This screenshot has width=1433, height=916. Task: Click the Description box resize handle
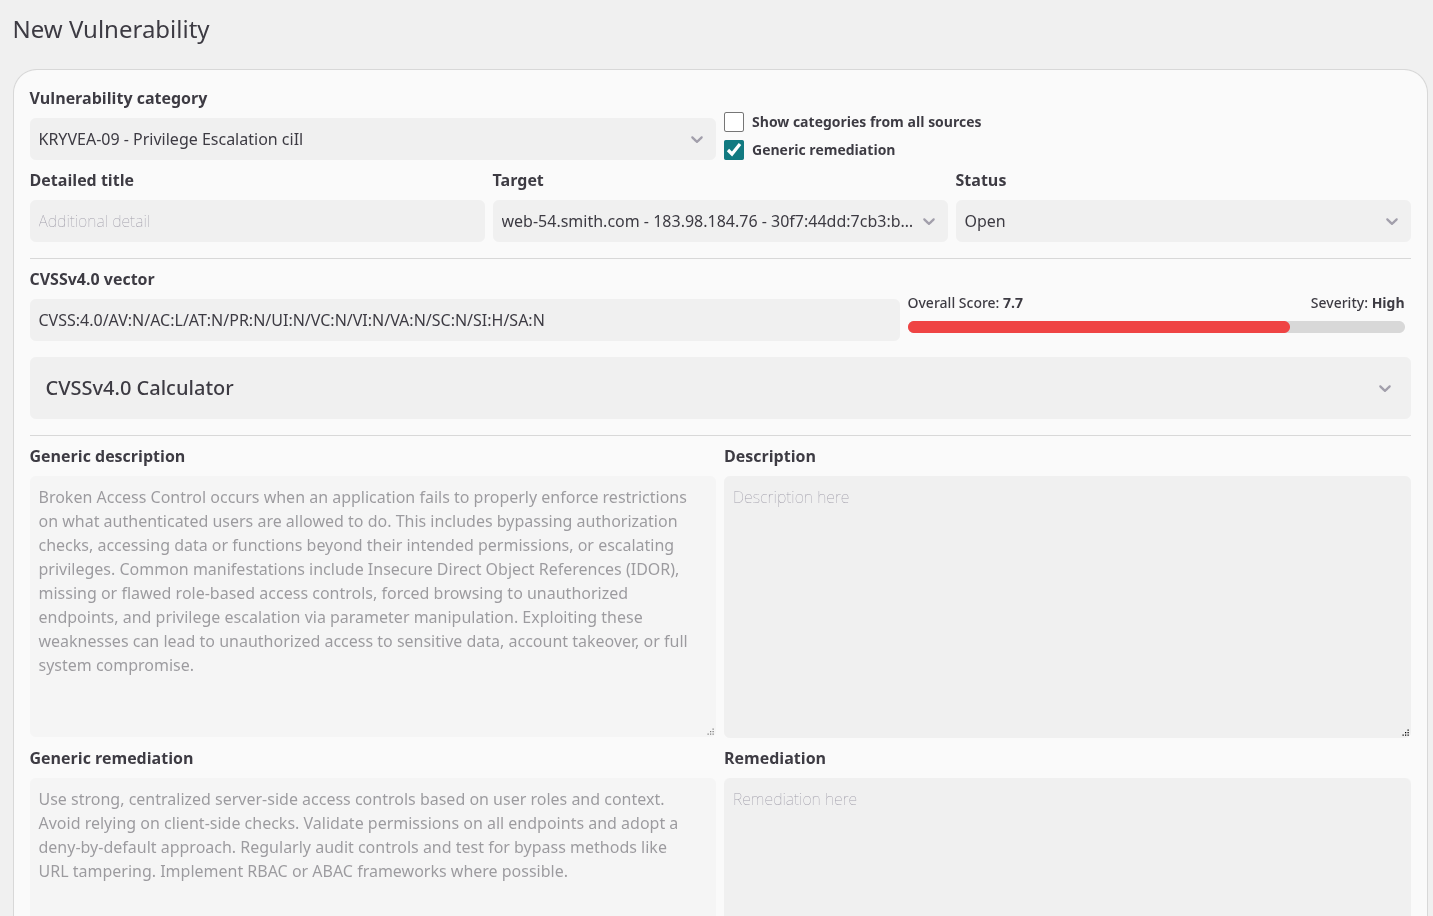(1405, 732)
